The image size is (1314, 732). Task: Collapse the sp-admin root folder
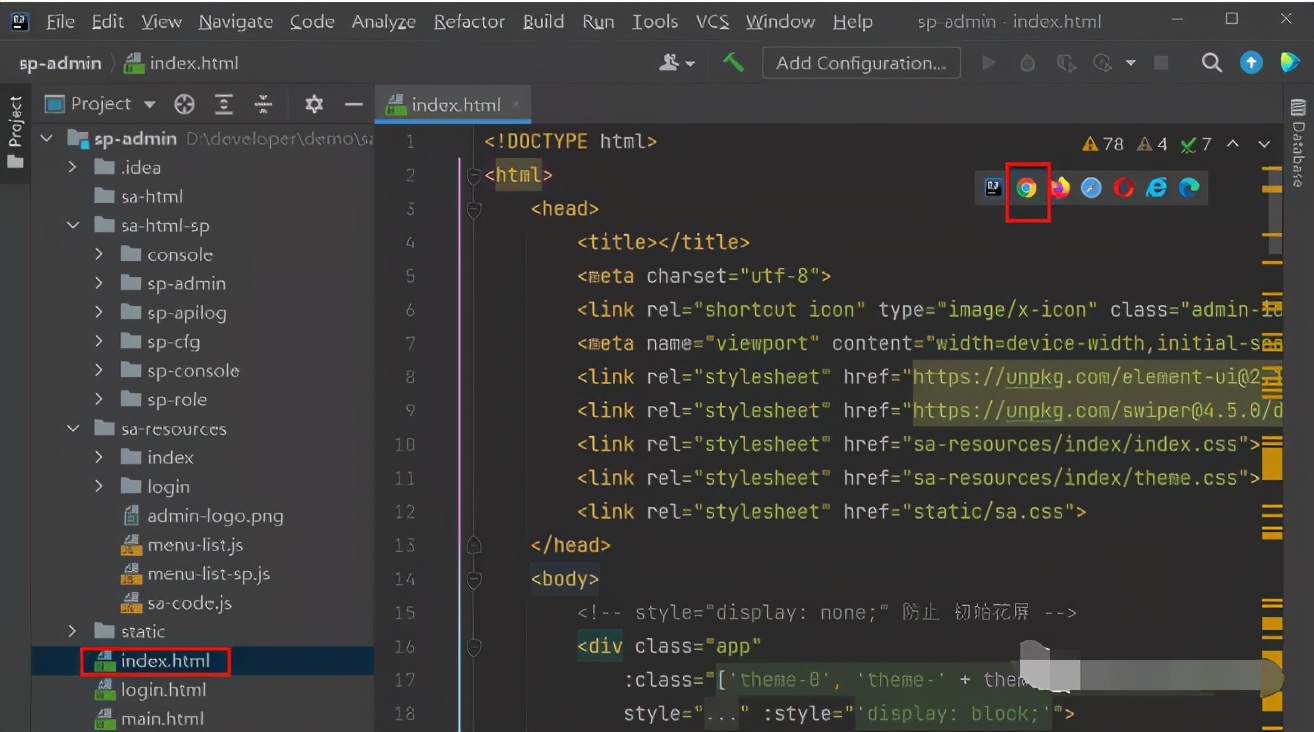point(47,138)
